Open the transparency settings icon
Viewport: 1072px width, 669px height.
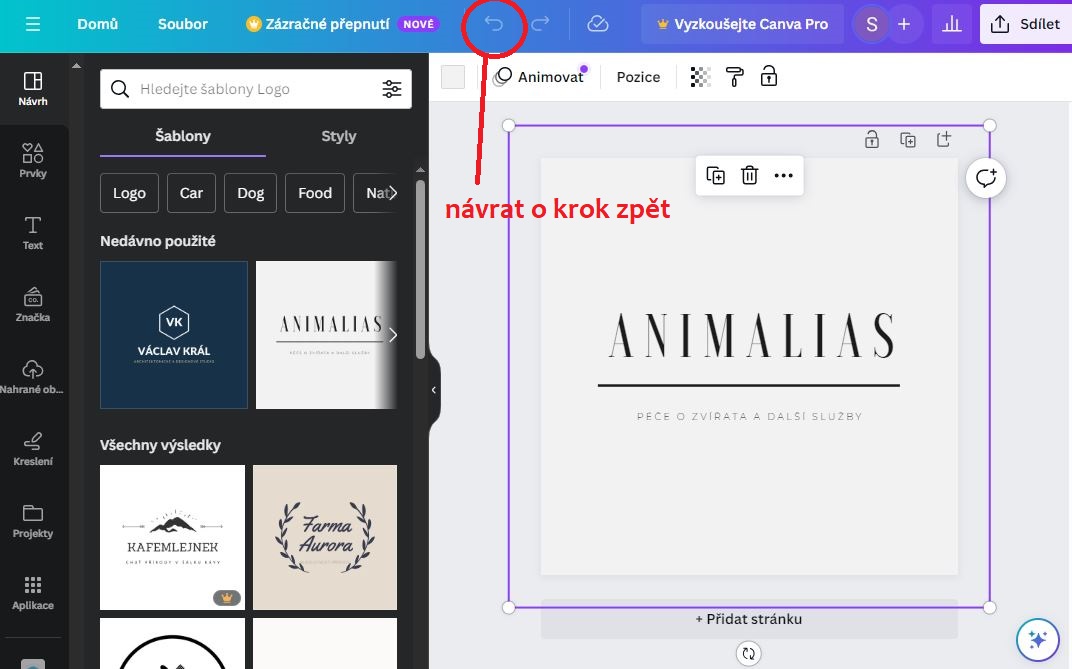click(x=698, y=76)
